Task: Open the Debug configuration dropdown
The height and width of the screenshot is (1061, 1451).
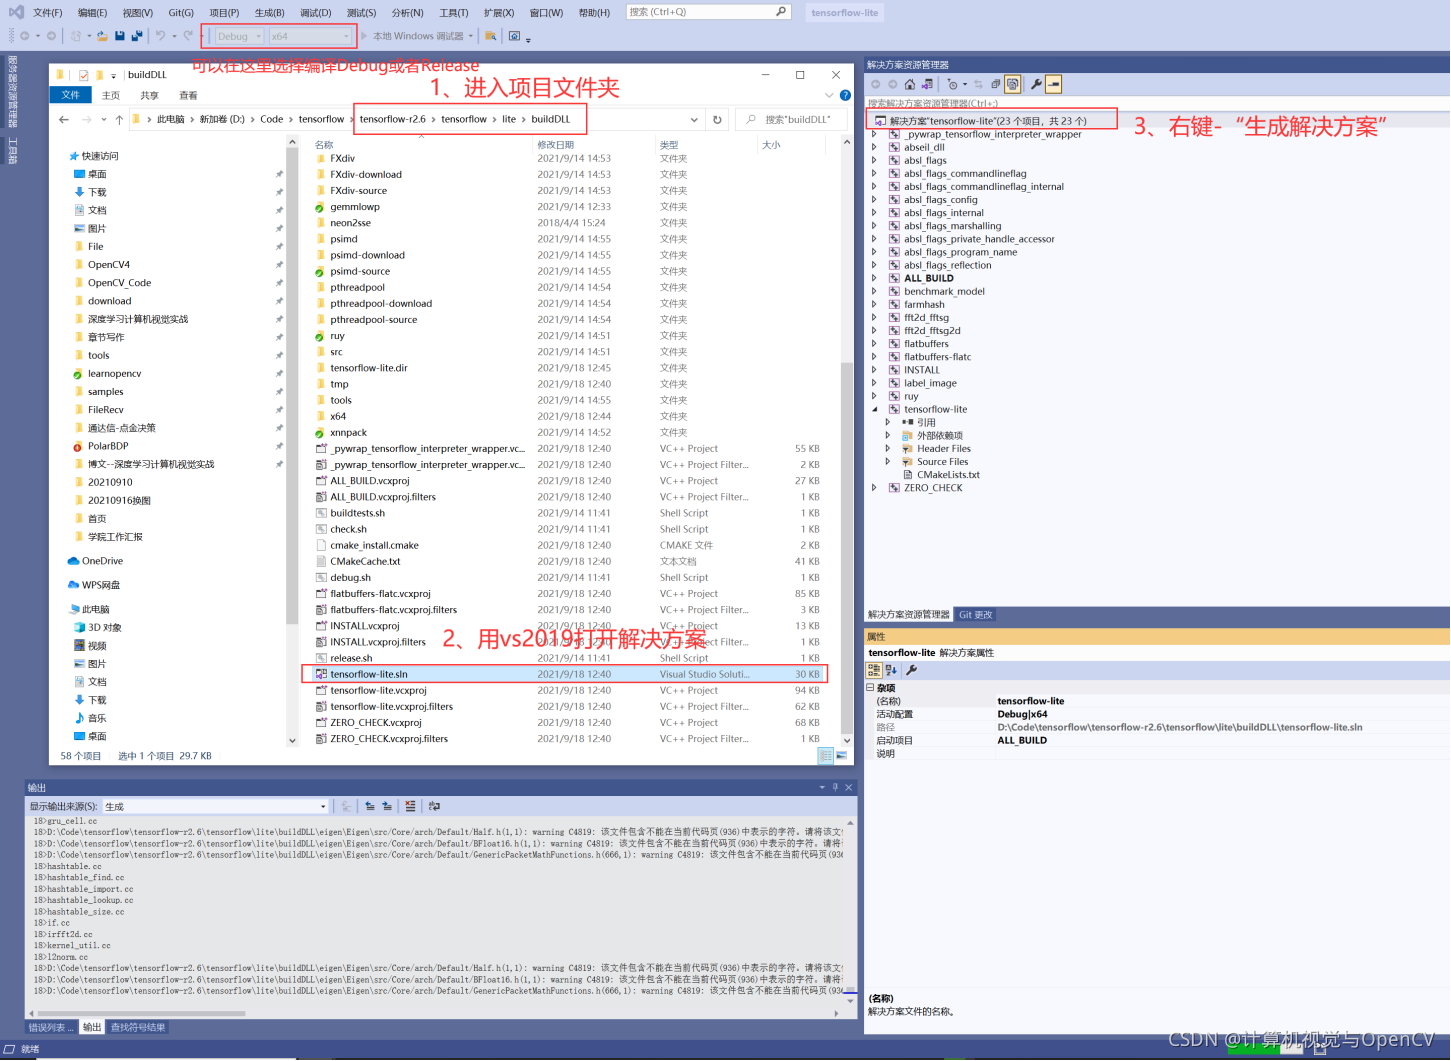Action: pyautogui.click(x=239, y=36)
